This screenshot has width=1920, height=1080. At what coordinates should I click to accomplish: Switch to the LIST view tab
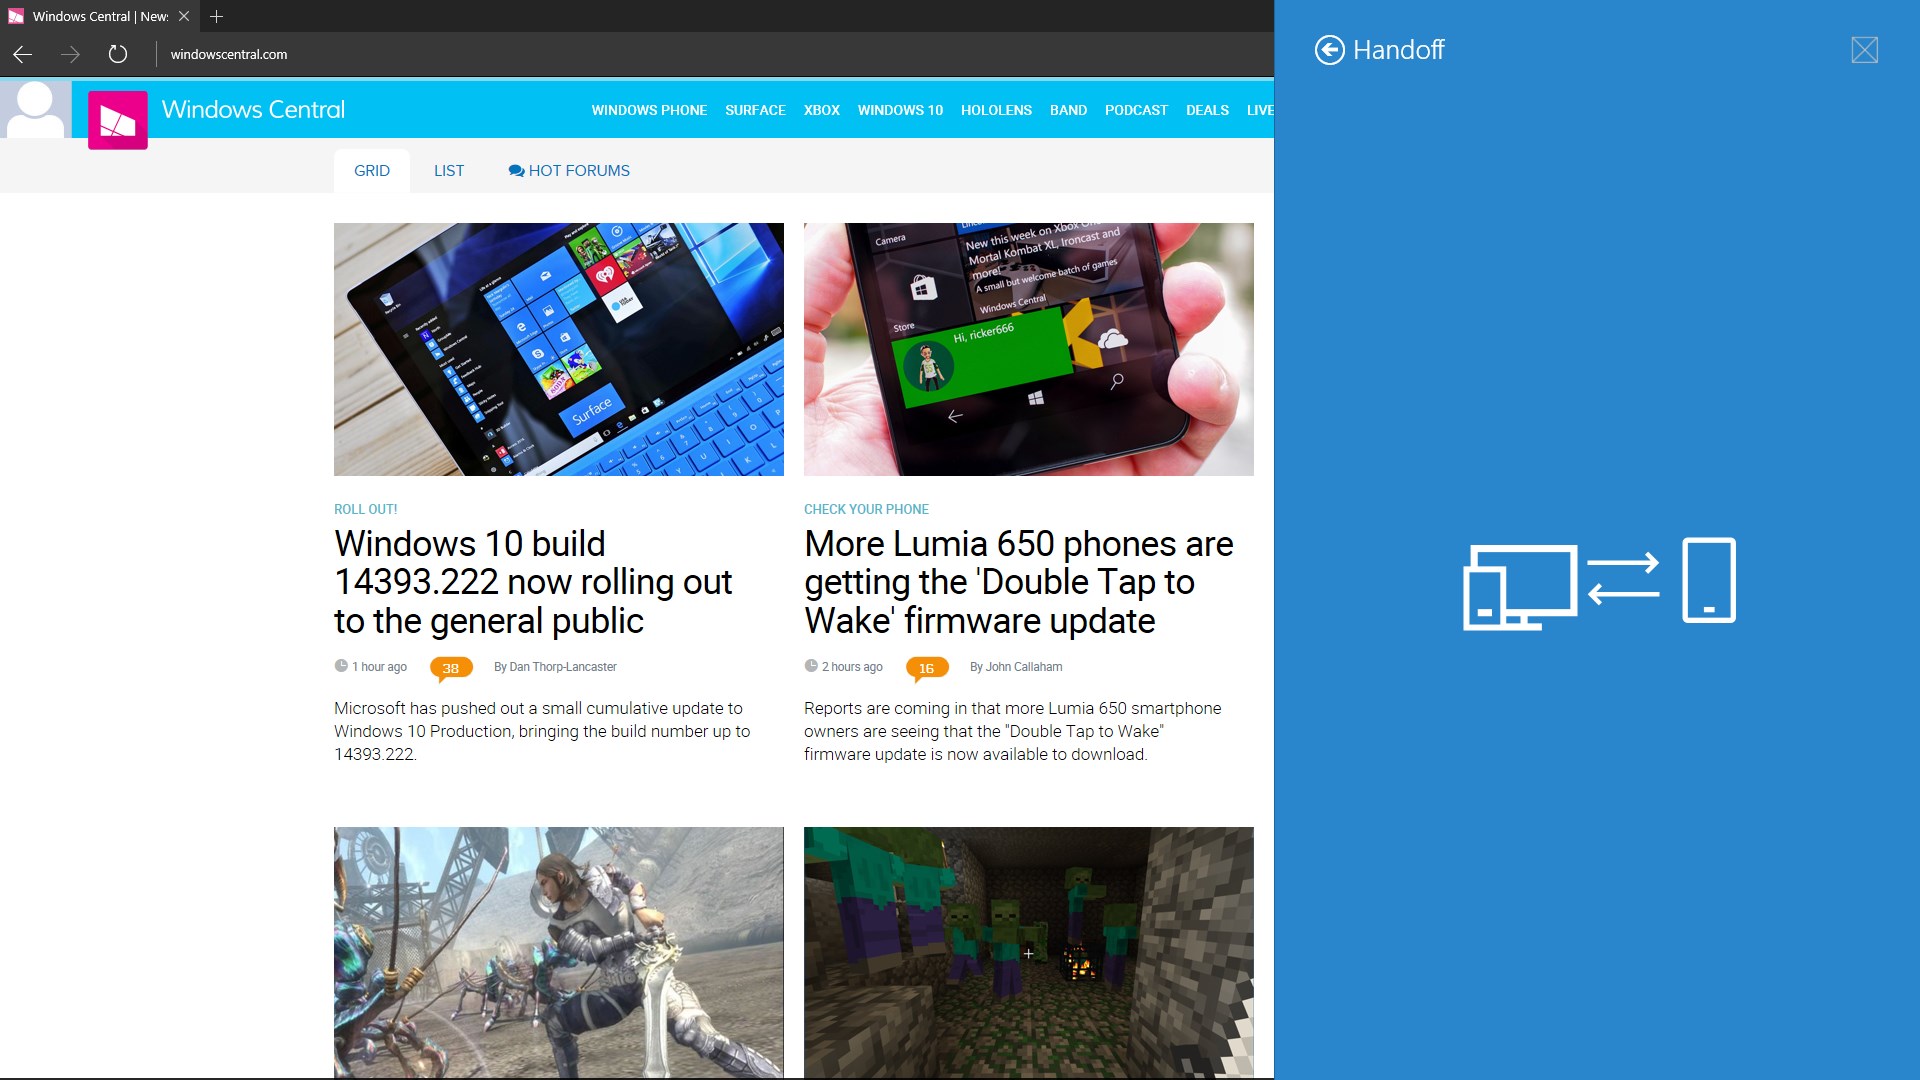click(x=449, y=171)
